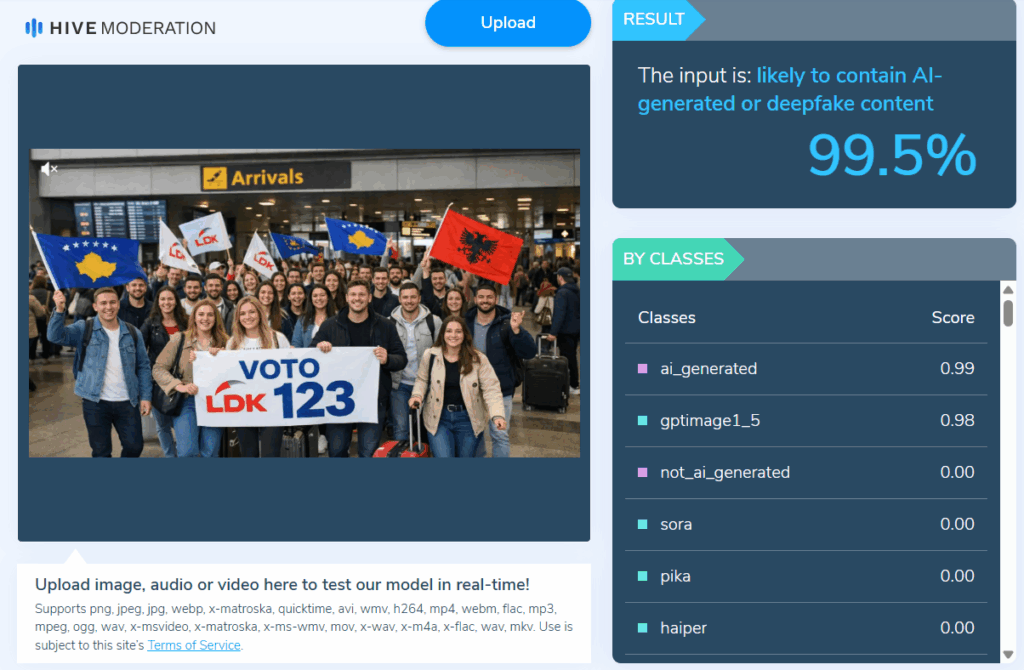
Task: Click the HIVE MODERATION title text
Action: coord(133,28)
